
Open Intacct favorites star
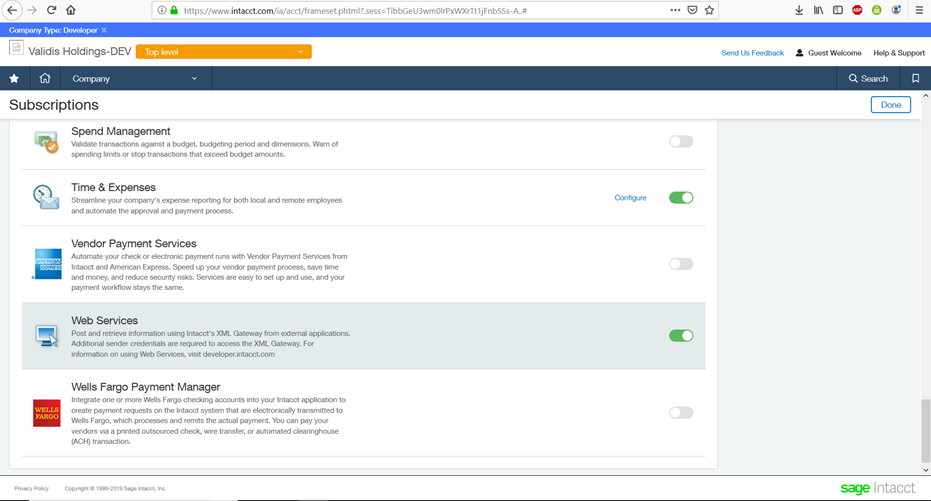14,78
